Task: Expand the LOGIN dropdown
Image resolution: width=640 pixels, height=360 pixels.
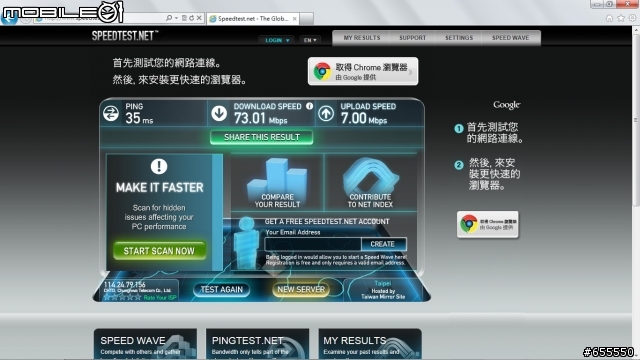Action: [x=277, y=40]
